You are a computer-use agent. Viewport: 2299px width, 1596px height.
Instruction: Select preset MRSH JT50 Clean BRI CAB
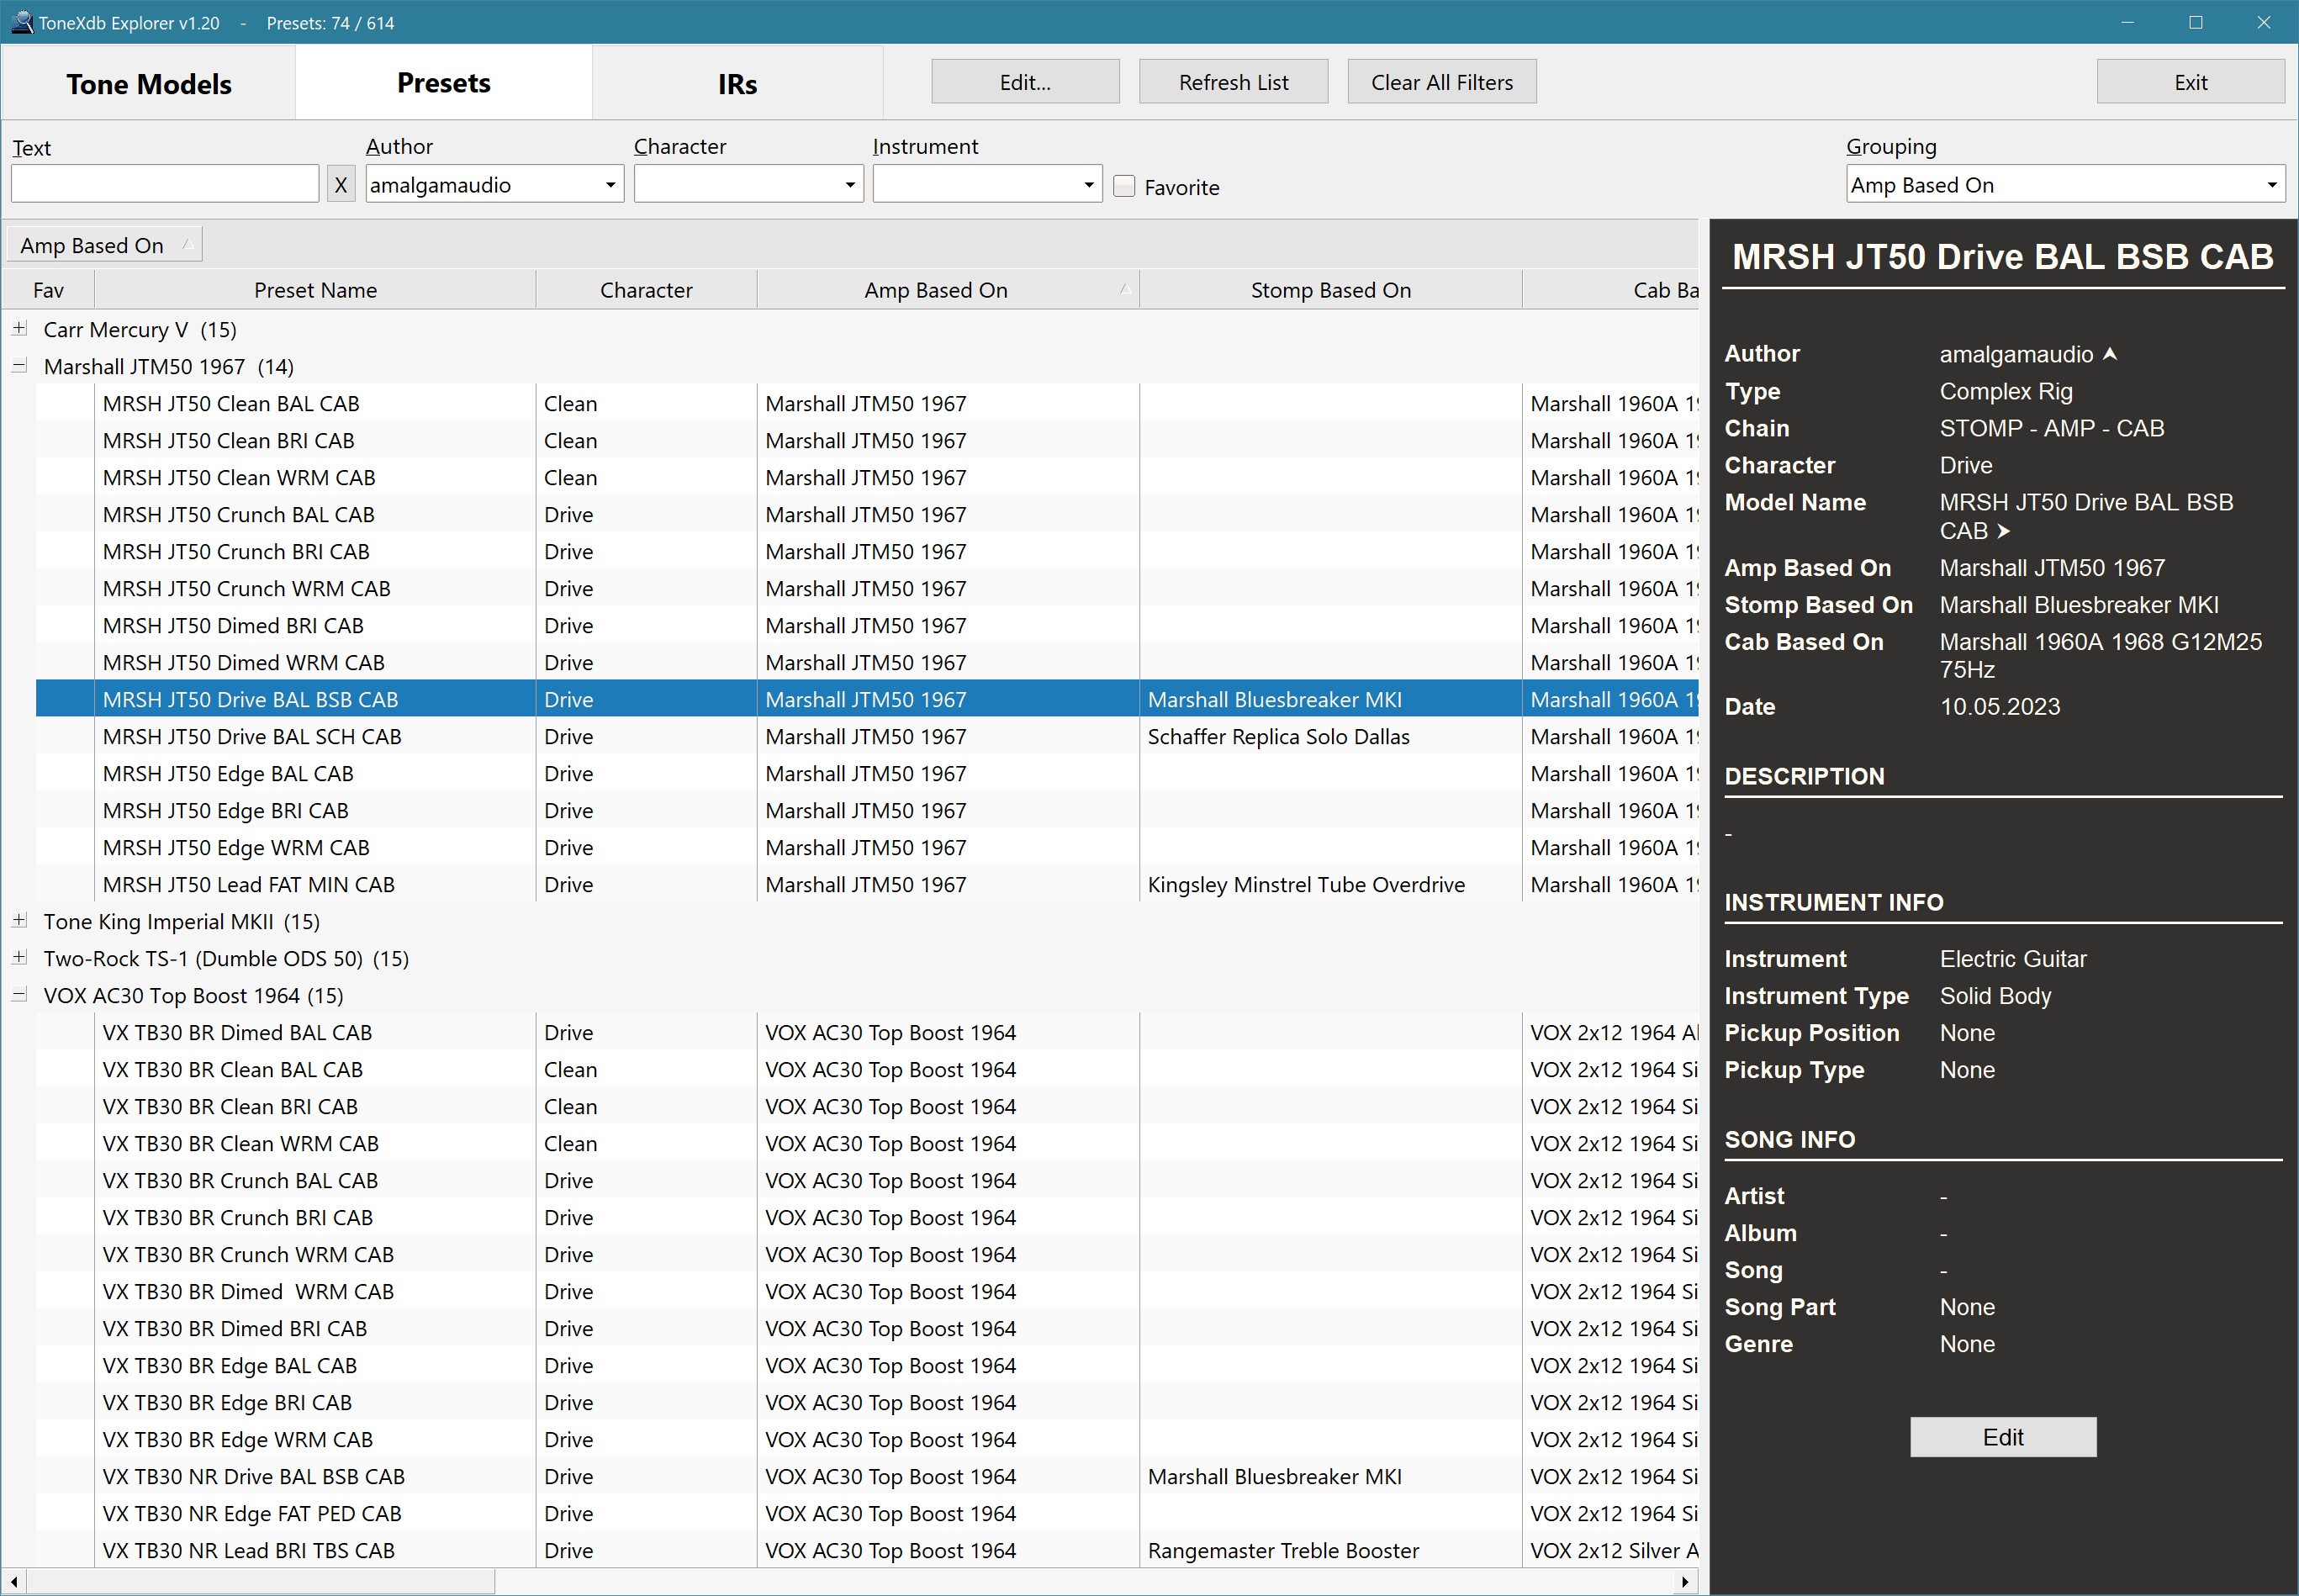tap(228, 441)
